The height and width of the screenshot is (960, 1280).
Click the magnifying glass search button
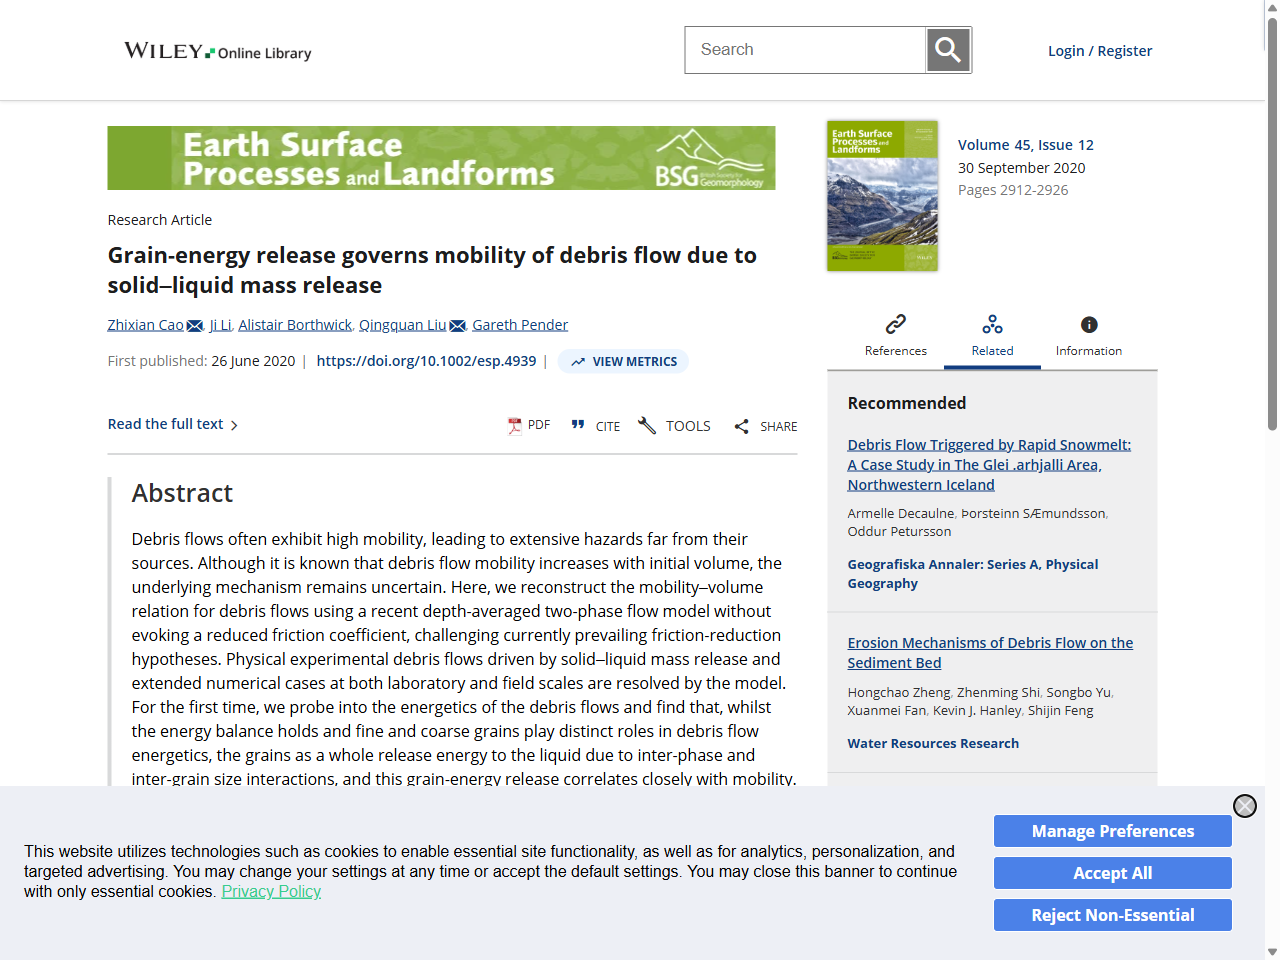pyautogui.click(x=948, y=50)
